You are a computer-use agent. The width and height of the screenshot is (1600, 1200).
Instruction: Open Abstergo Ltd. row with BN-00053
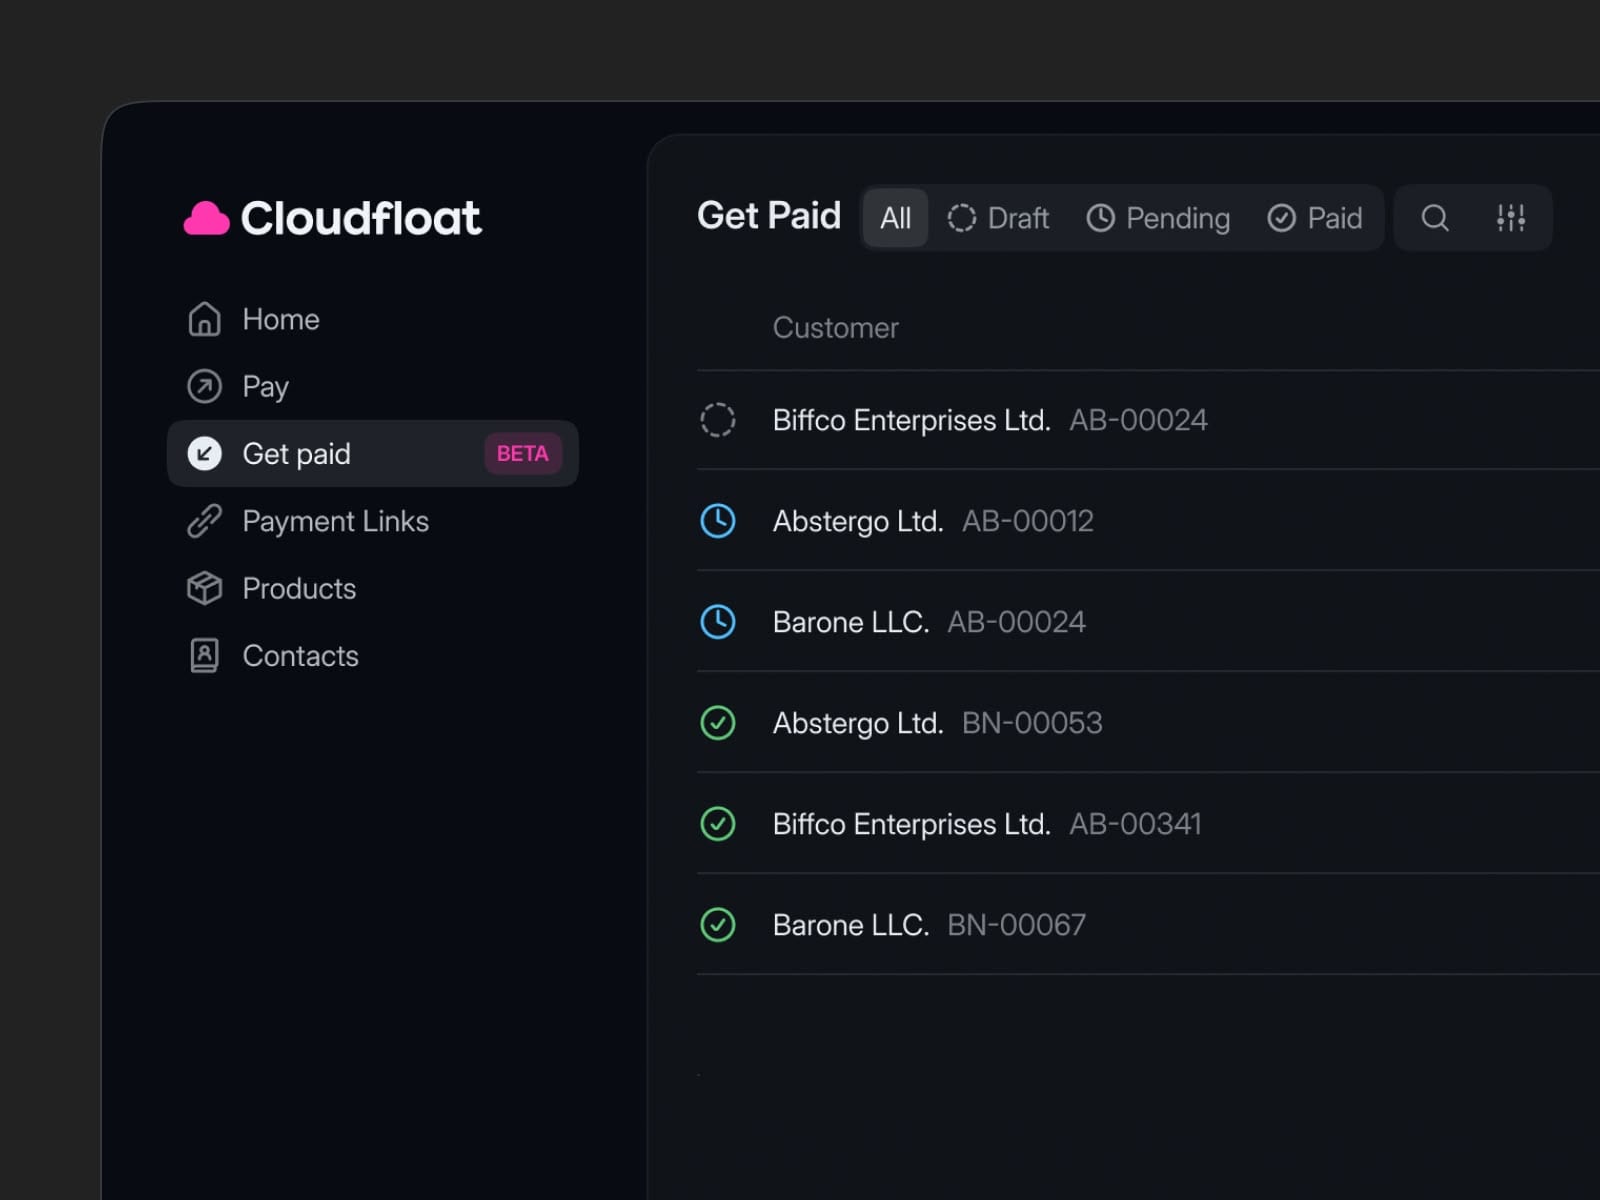[858, 723]
